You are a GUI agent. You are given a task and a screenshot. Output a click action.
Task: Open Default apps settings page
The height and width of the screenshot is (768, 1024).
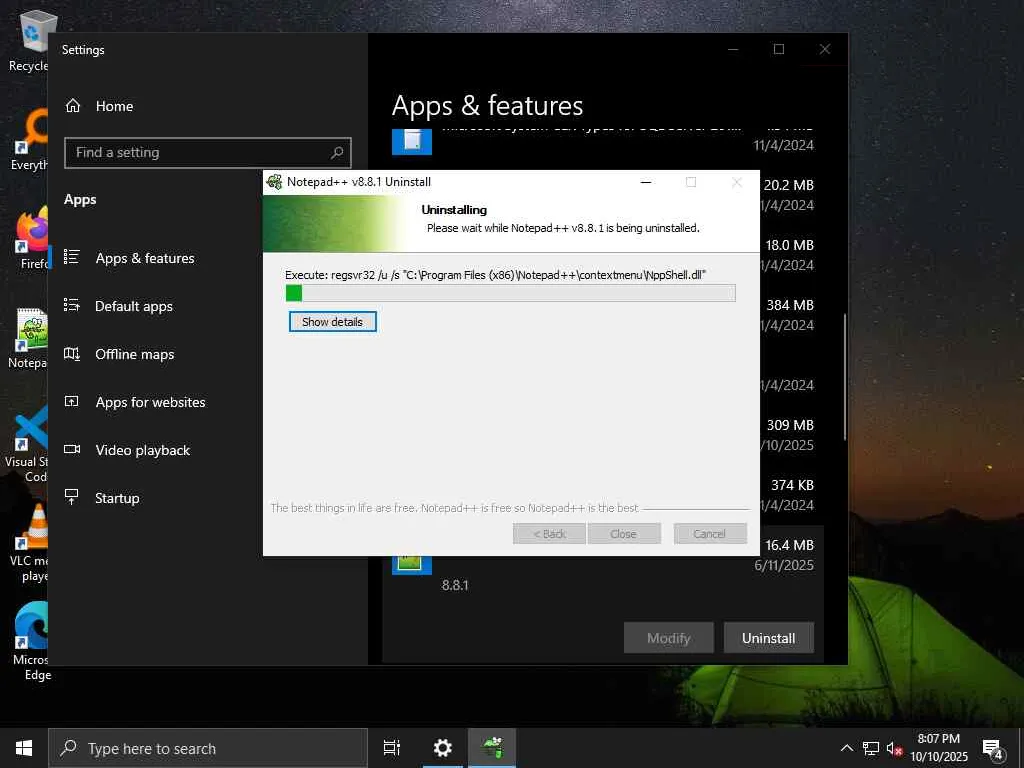(x=134, y=306)
